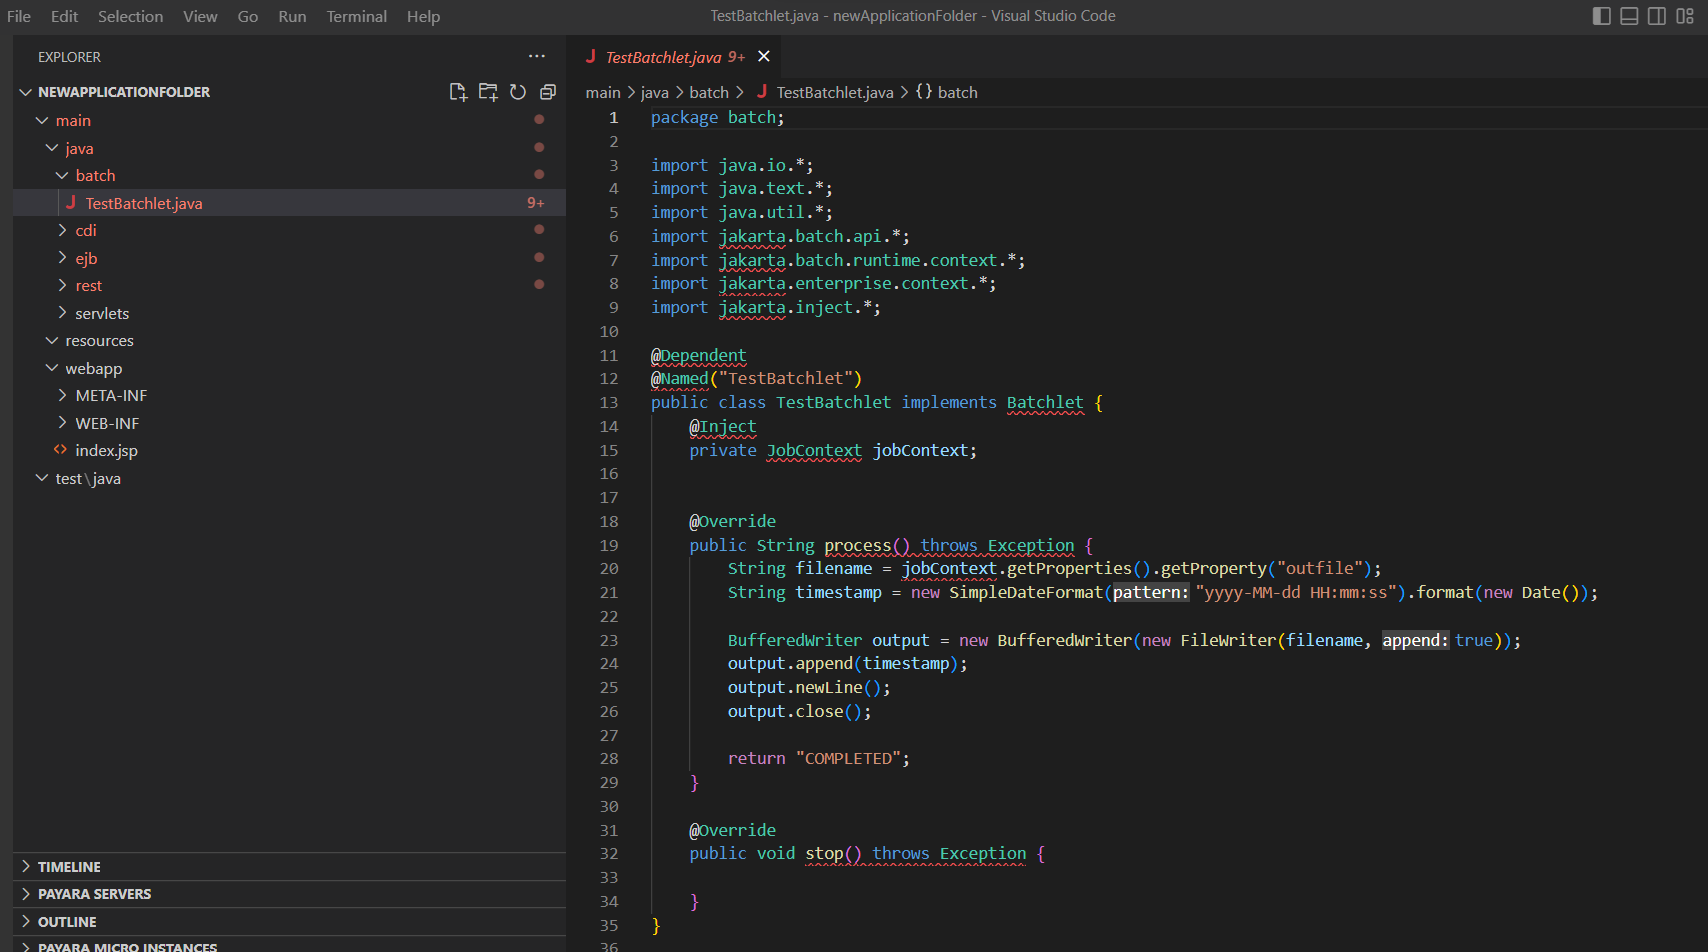Open Explorer's more actions ellipsis menu
The image size is (1708, 952).
(537, 57)
